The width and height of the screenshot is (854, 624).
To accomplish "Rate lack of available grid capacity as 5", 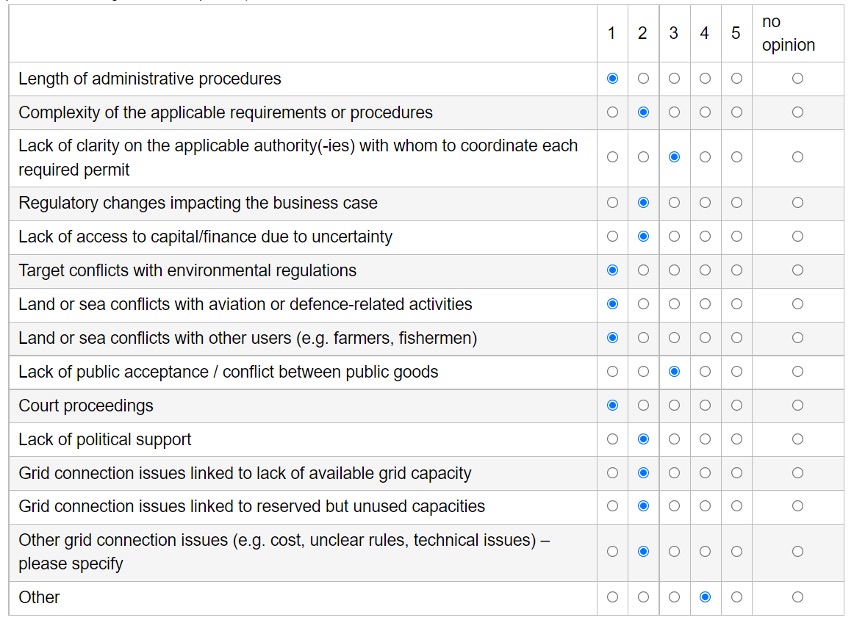I will tap(736, 473).
